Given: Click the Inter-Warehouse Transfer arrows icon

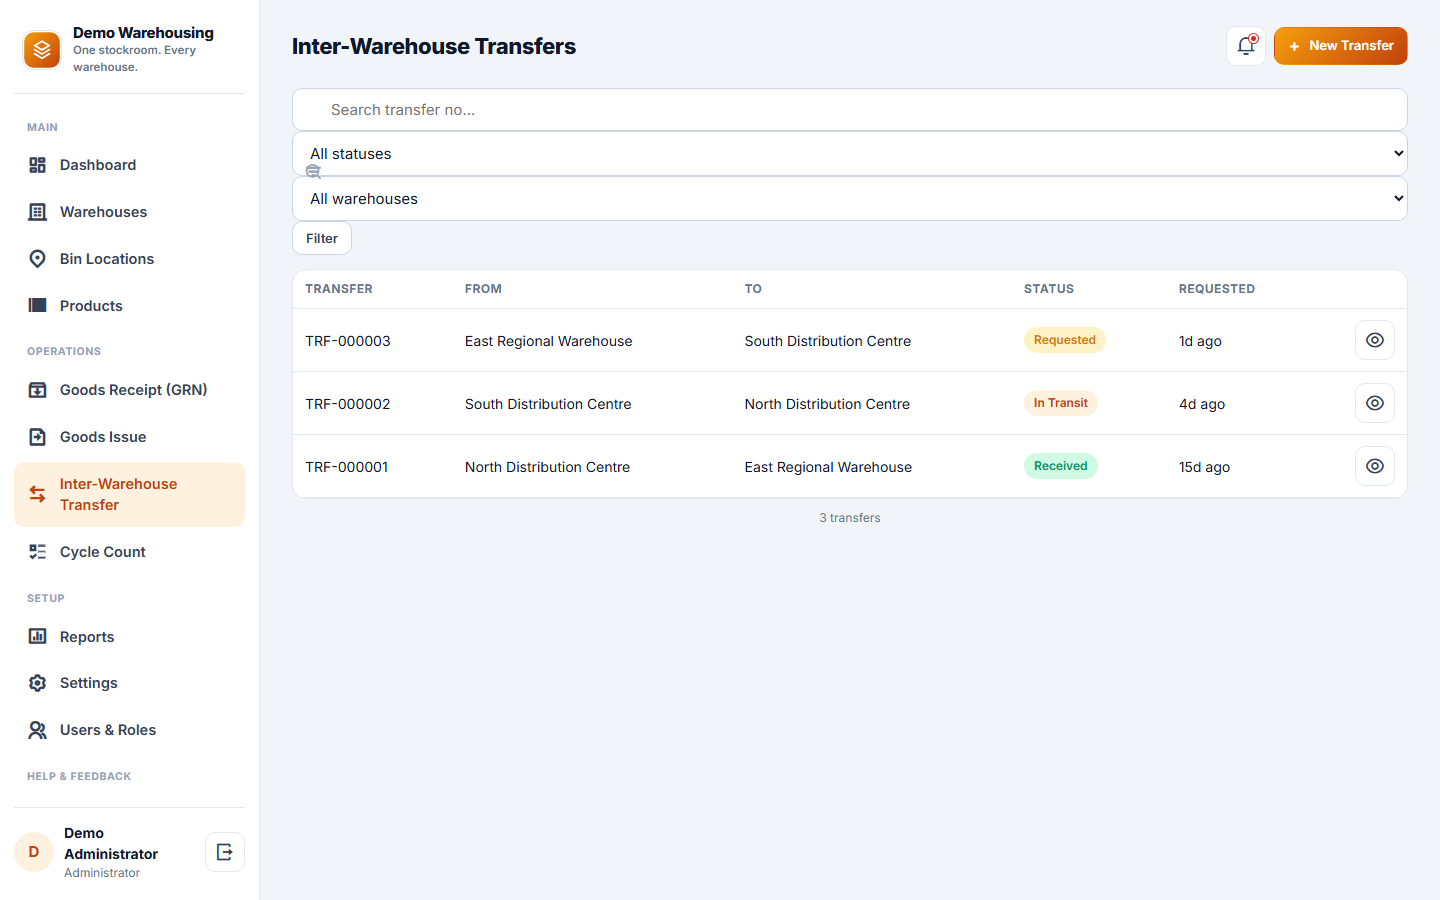Looking at the screenshot, I should coord(37,494).
